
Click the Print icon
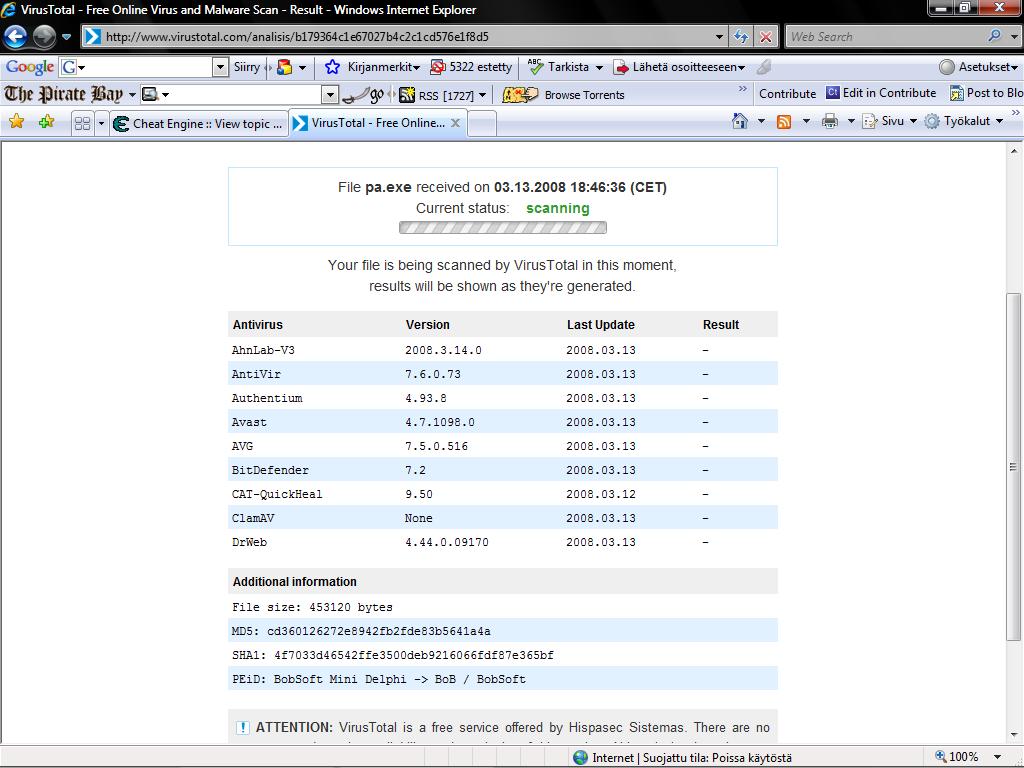point(830,121)
